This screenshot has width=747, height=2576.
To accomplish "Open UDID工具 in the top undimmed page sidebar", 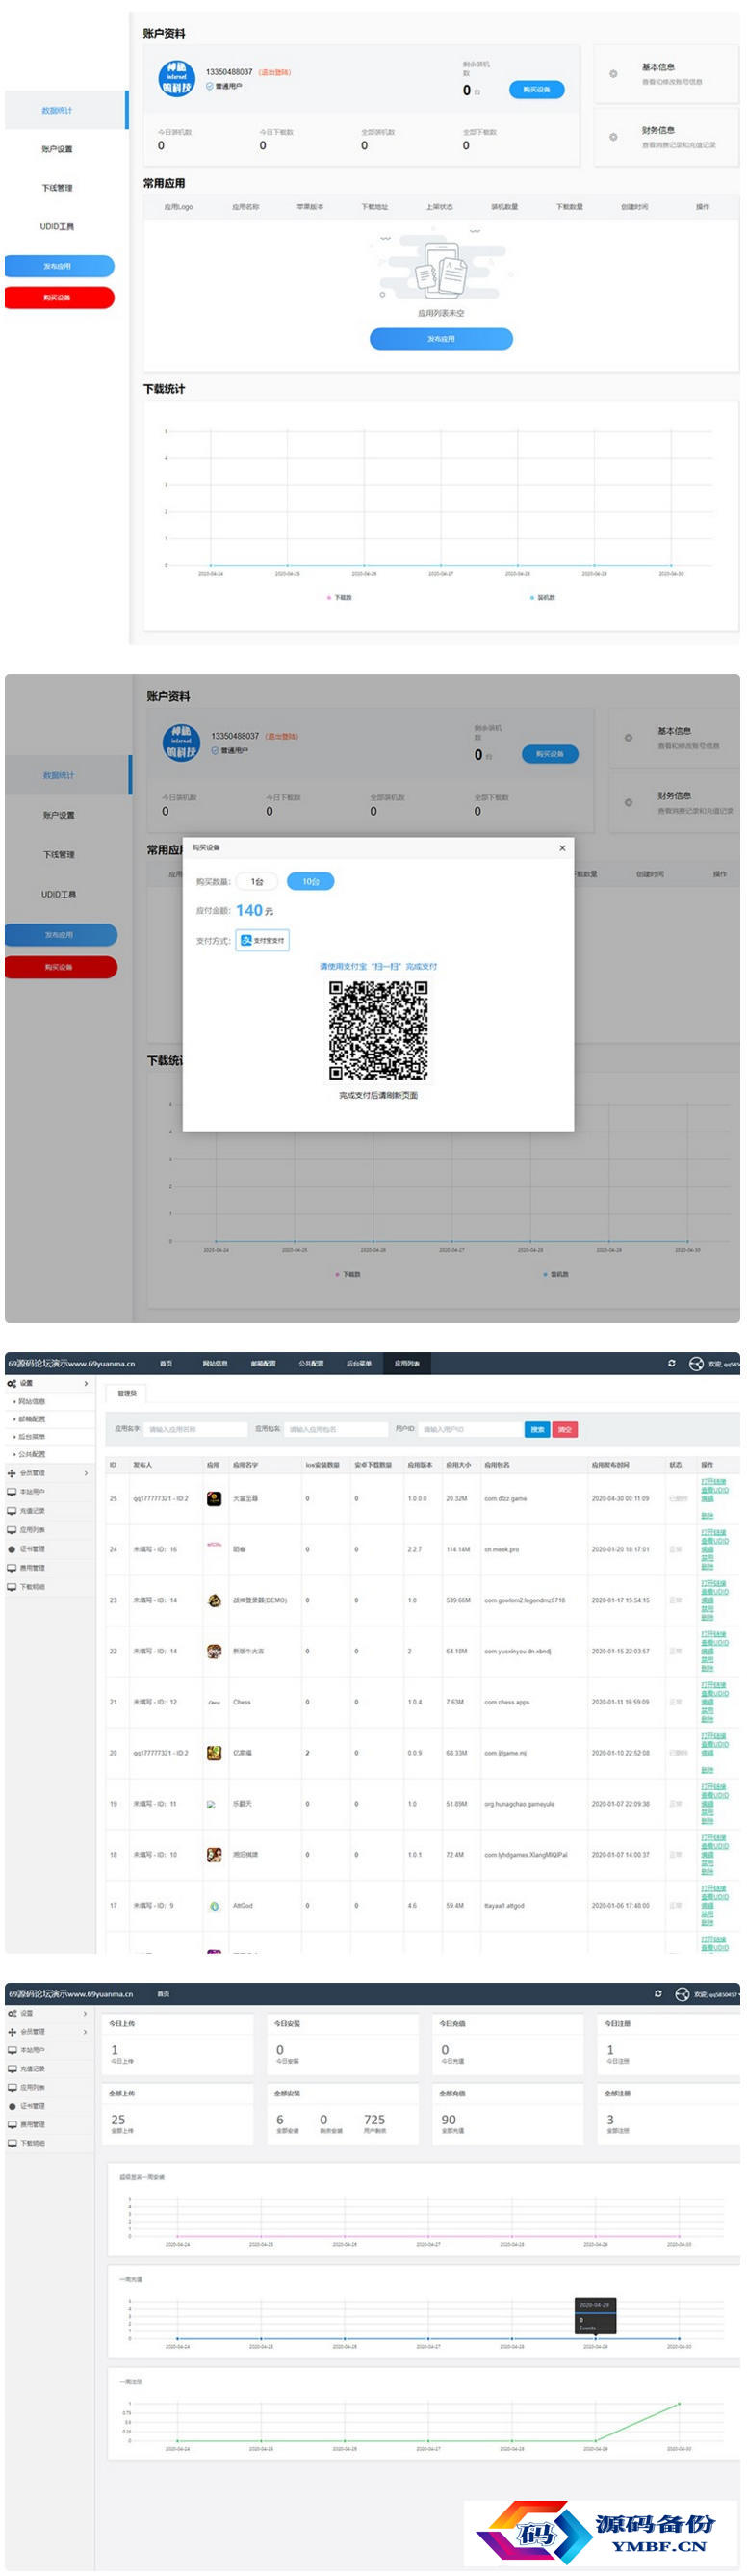I will coord(57,227).
